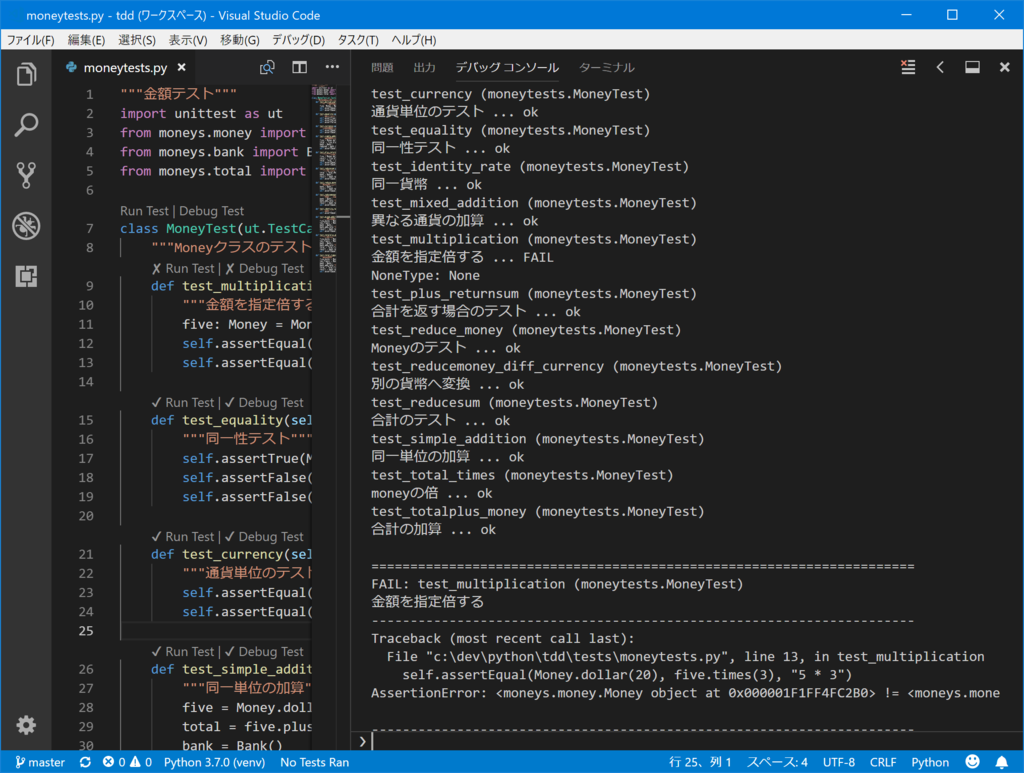Click the editor minimap
This screenshot has height=773, width=1024.
pyautogui.click(x=325, y=179)
